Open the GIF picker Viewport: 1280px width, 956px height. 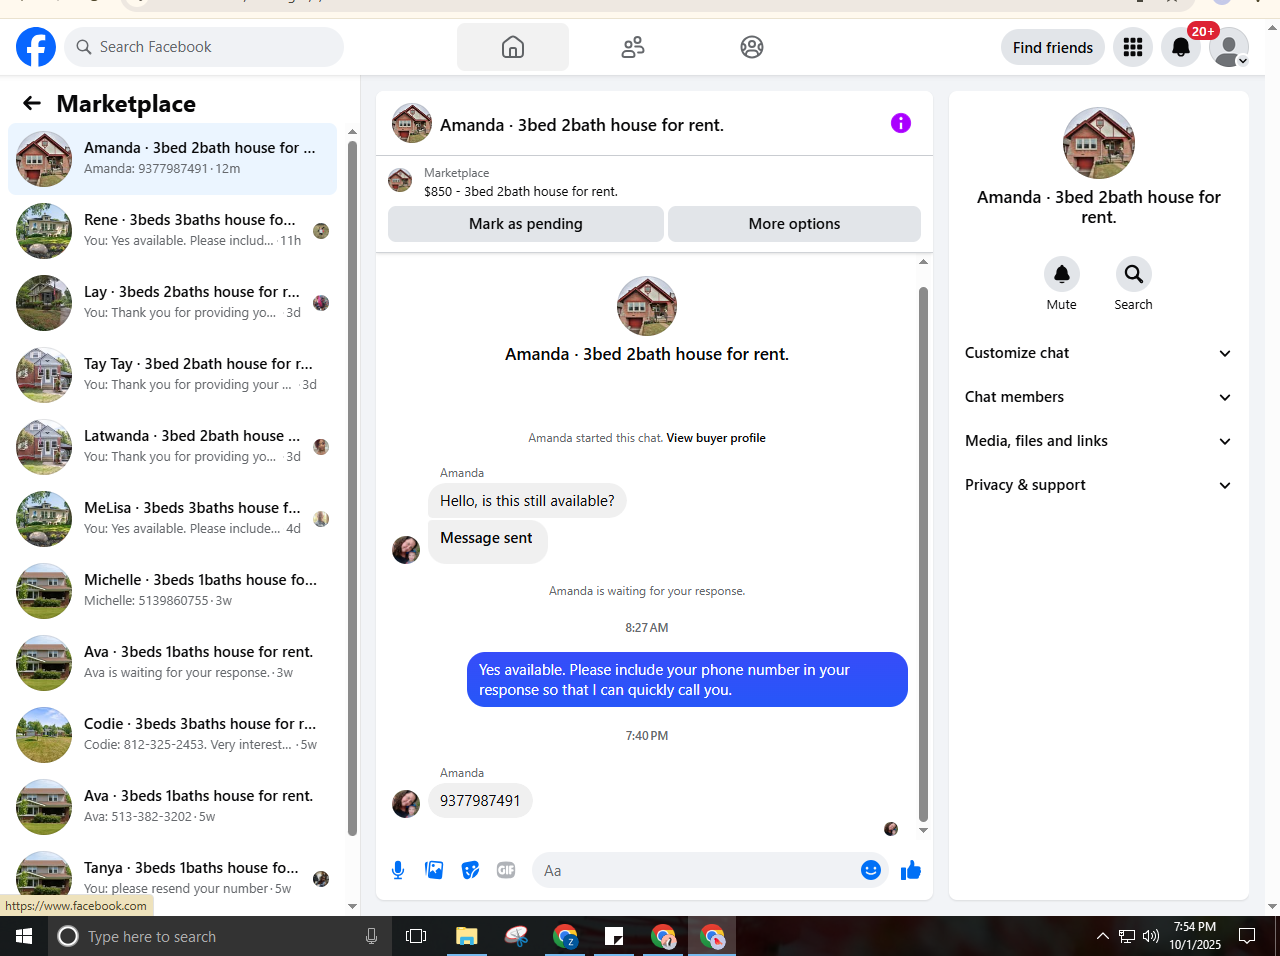click(506, 870)
